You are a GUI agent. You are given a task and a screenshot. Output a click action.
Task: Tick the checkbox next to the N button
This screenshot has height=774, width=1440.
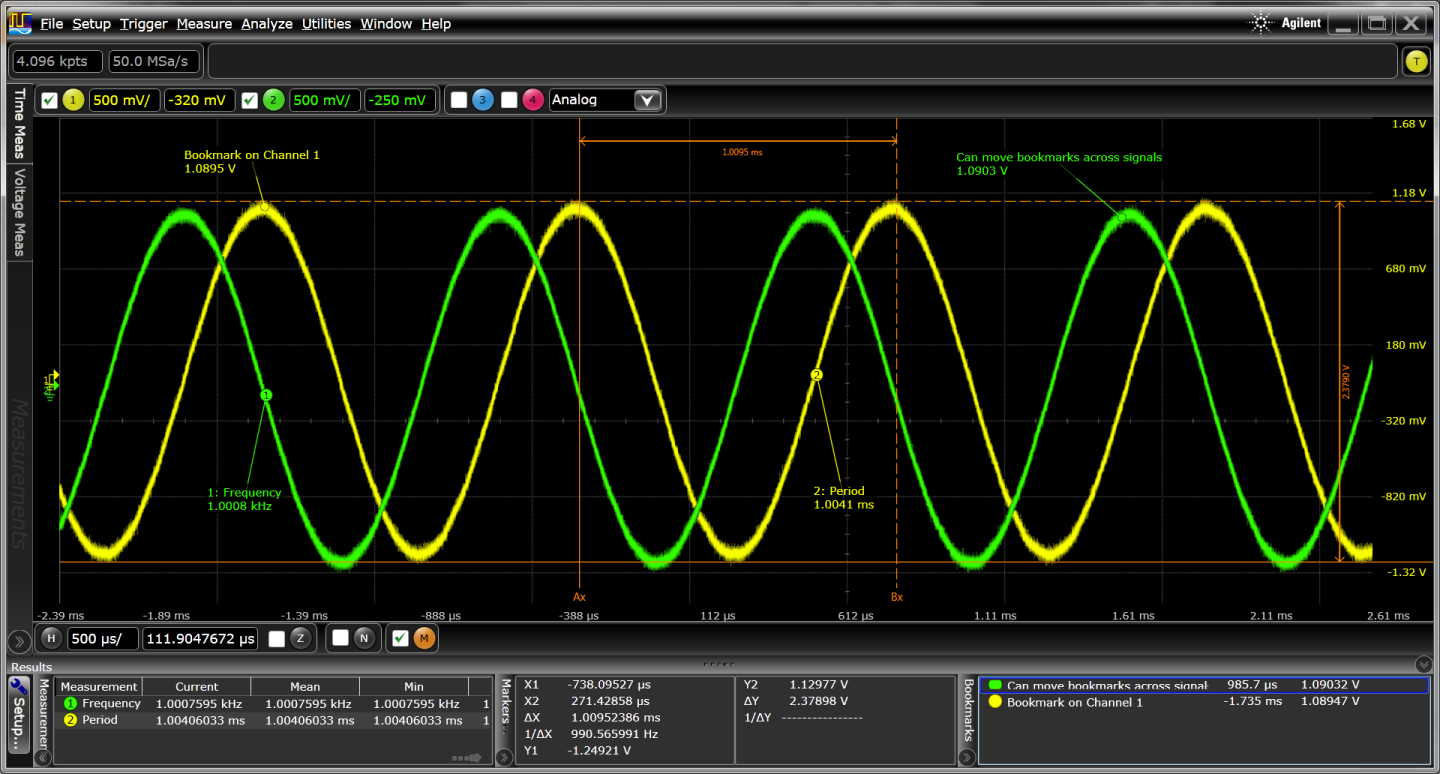pos(340,638)
